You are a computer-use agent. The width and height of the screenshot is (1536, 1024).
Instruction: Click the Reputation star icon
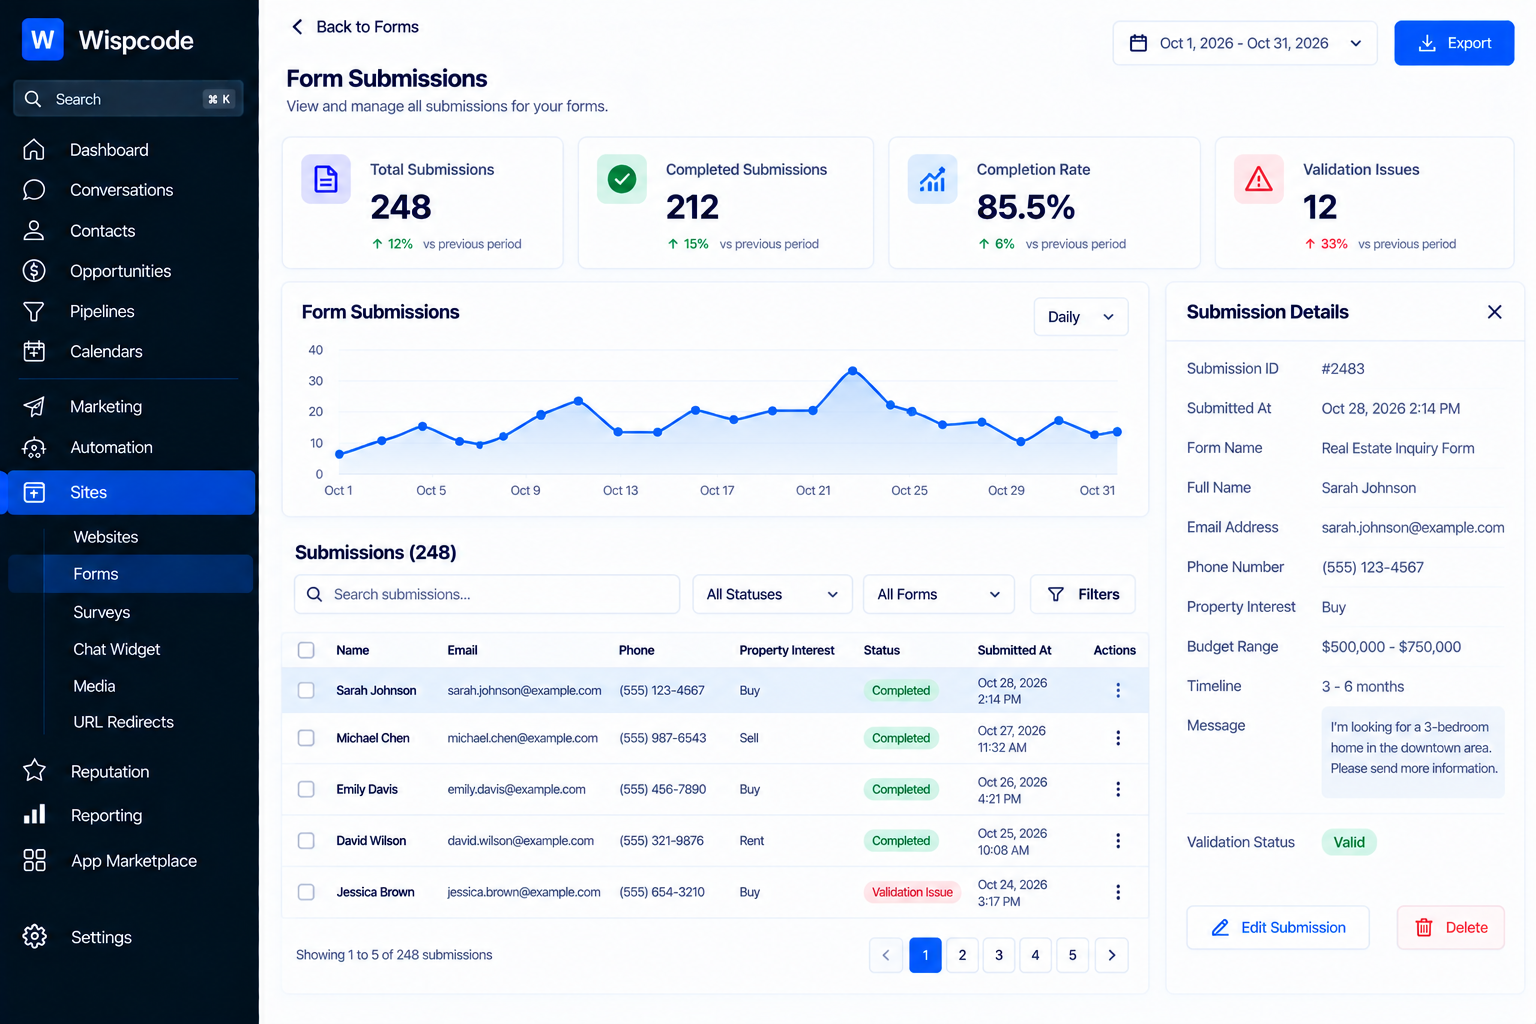(34, 772)
